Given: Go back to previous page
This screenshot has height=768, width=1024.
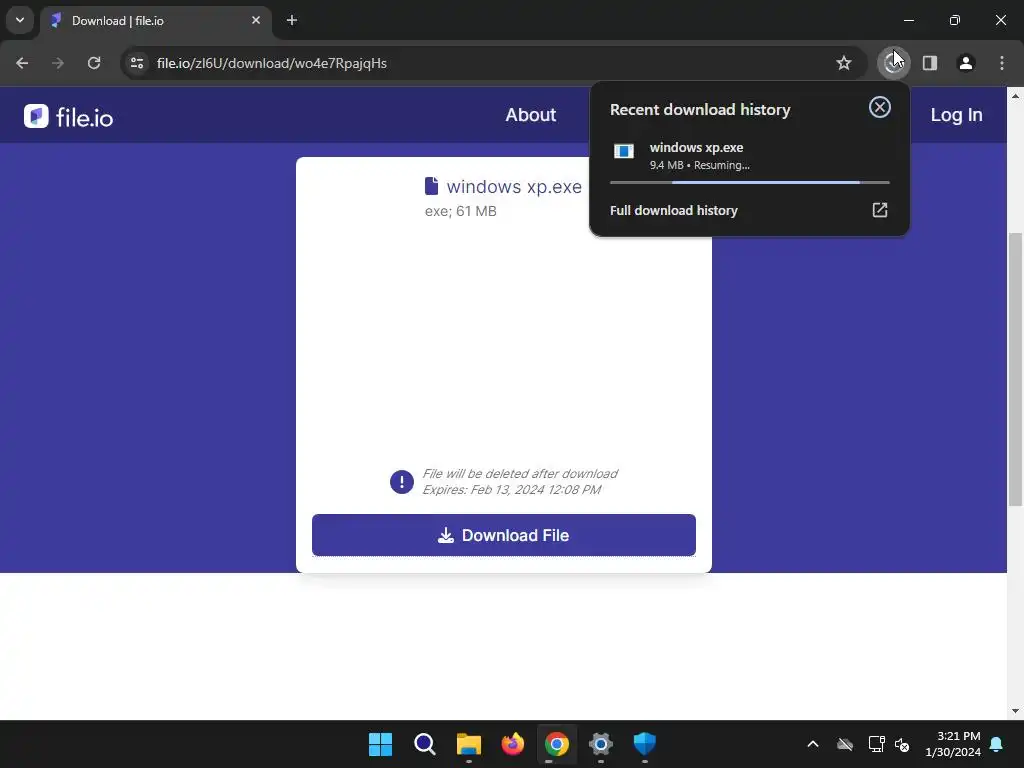Looking at the screenshot, I should click(22, 63).
